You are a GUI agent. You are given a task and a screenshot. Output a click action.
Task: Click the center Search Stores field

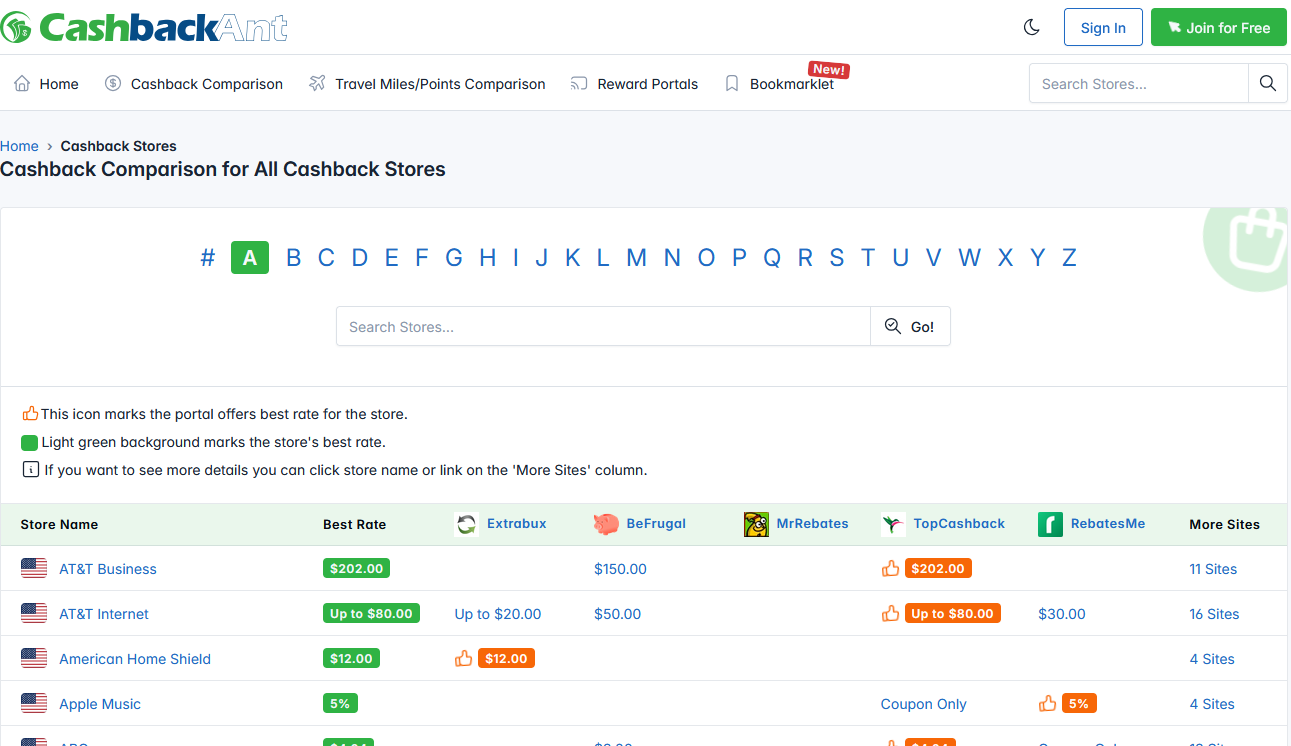pyautogui.click(x=603, y=326)
